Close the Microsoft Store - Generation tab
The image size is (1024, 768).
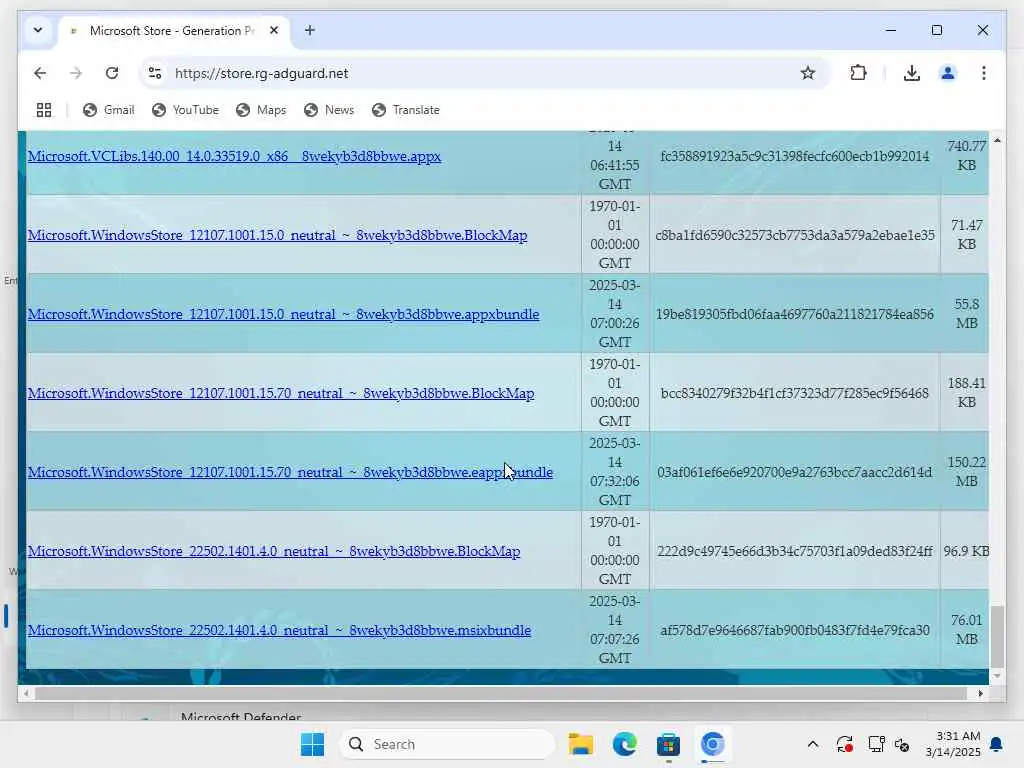click(274, 30)
